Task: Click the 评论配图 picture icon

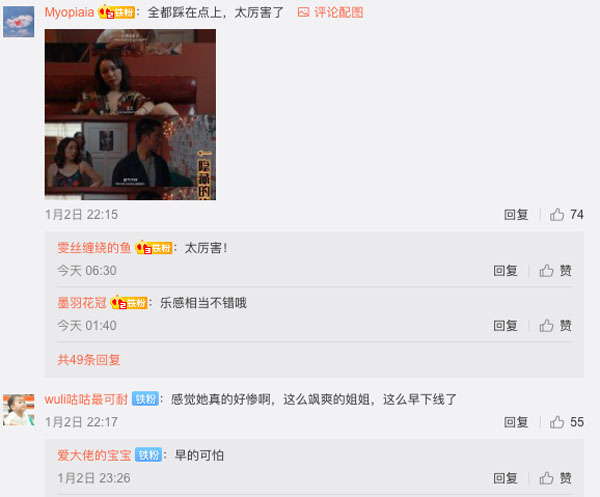Action: (x=303, y=13)
